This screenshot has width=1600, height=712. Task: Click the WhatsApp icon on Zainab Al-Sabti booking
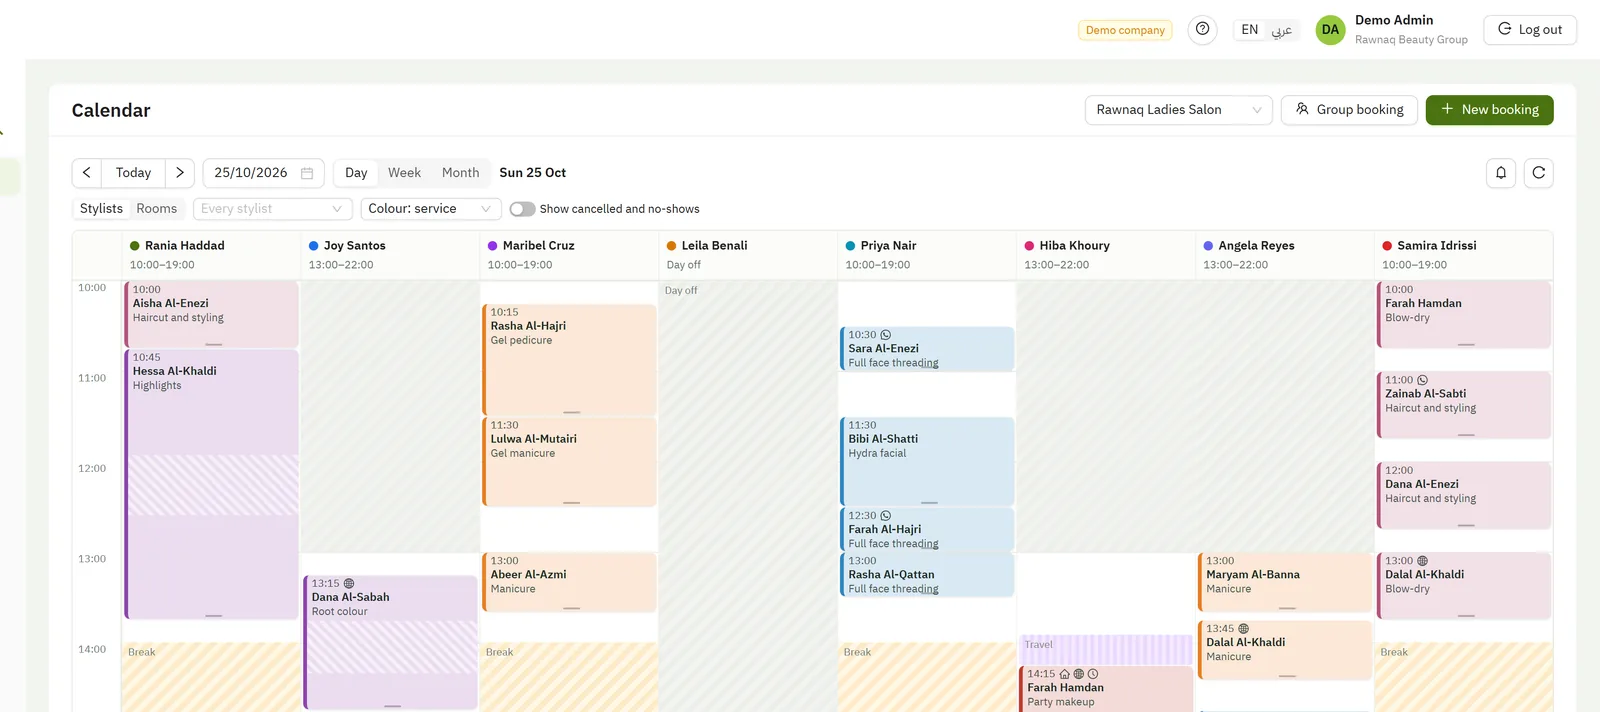pos(1422,380)
